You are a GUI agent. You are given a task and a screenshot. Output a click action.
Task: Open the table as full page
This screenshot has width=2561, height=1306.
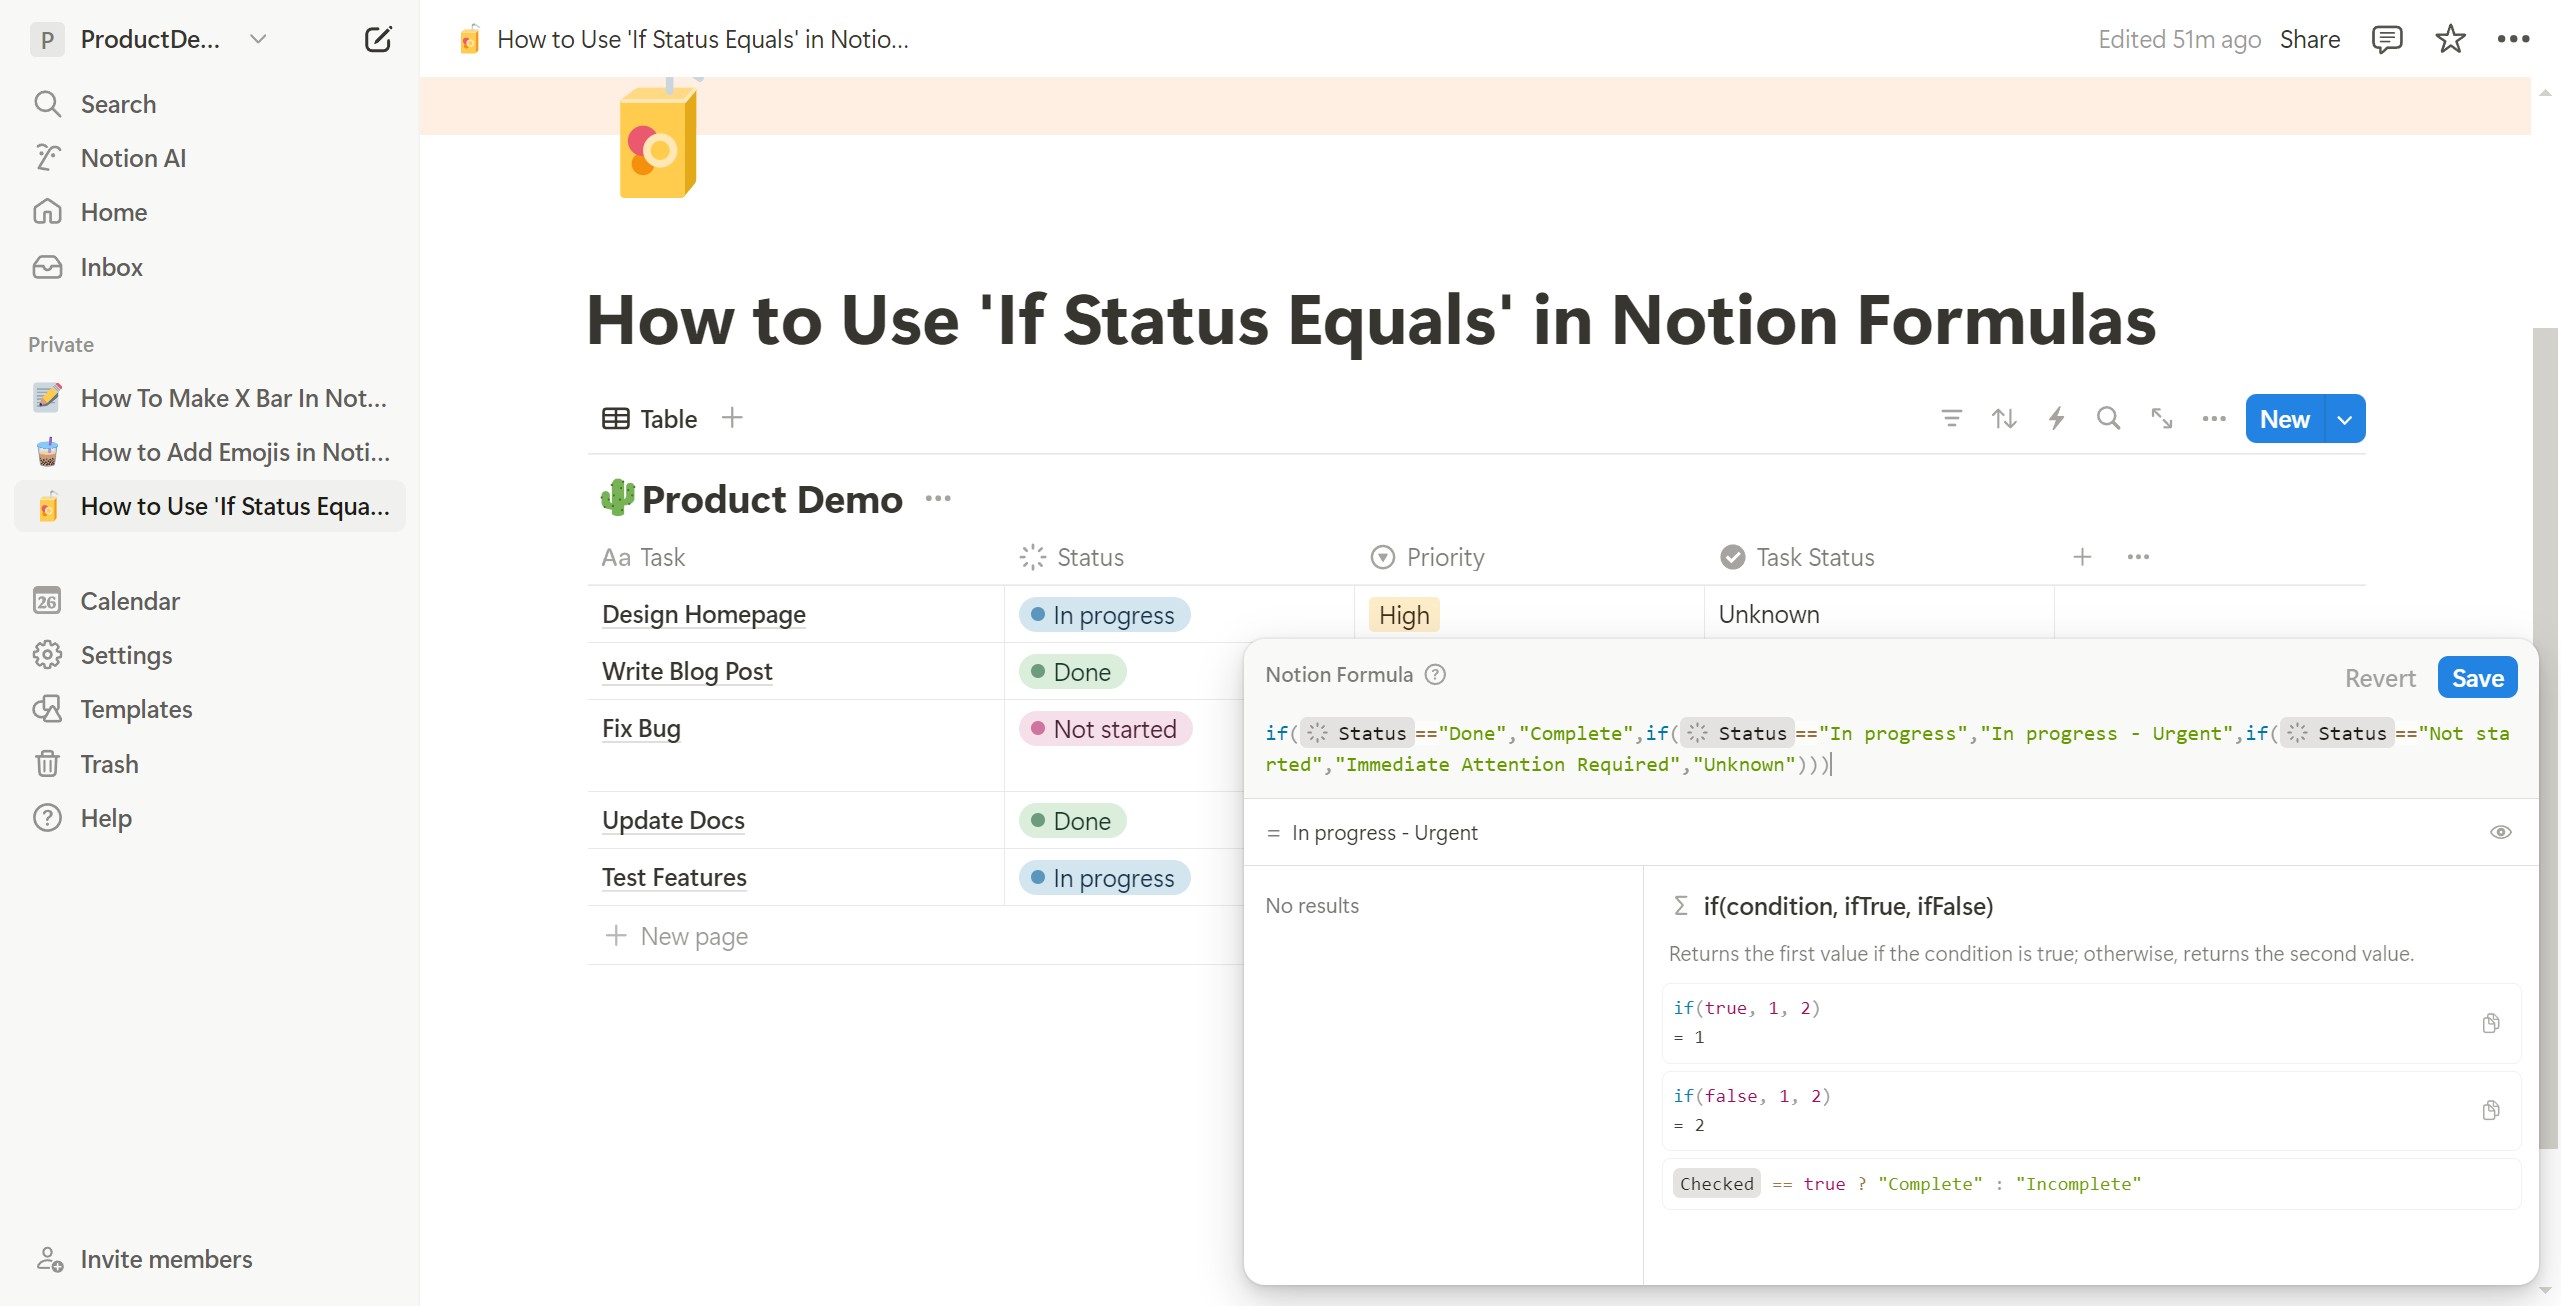2161,418
